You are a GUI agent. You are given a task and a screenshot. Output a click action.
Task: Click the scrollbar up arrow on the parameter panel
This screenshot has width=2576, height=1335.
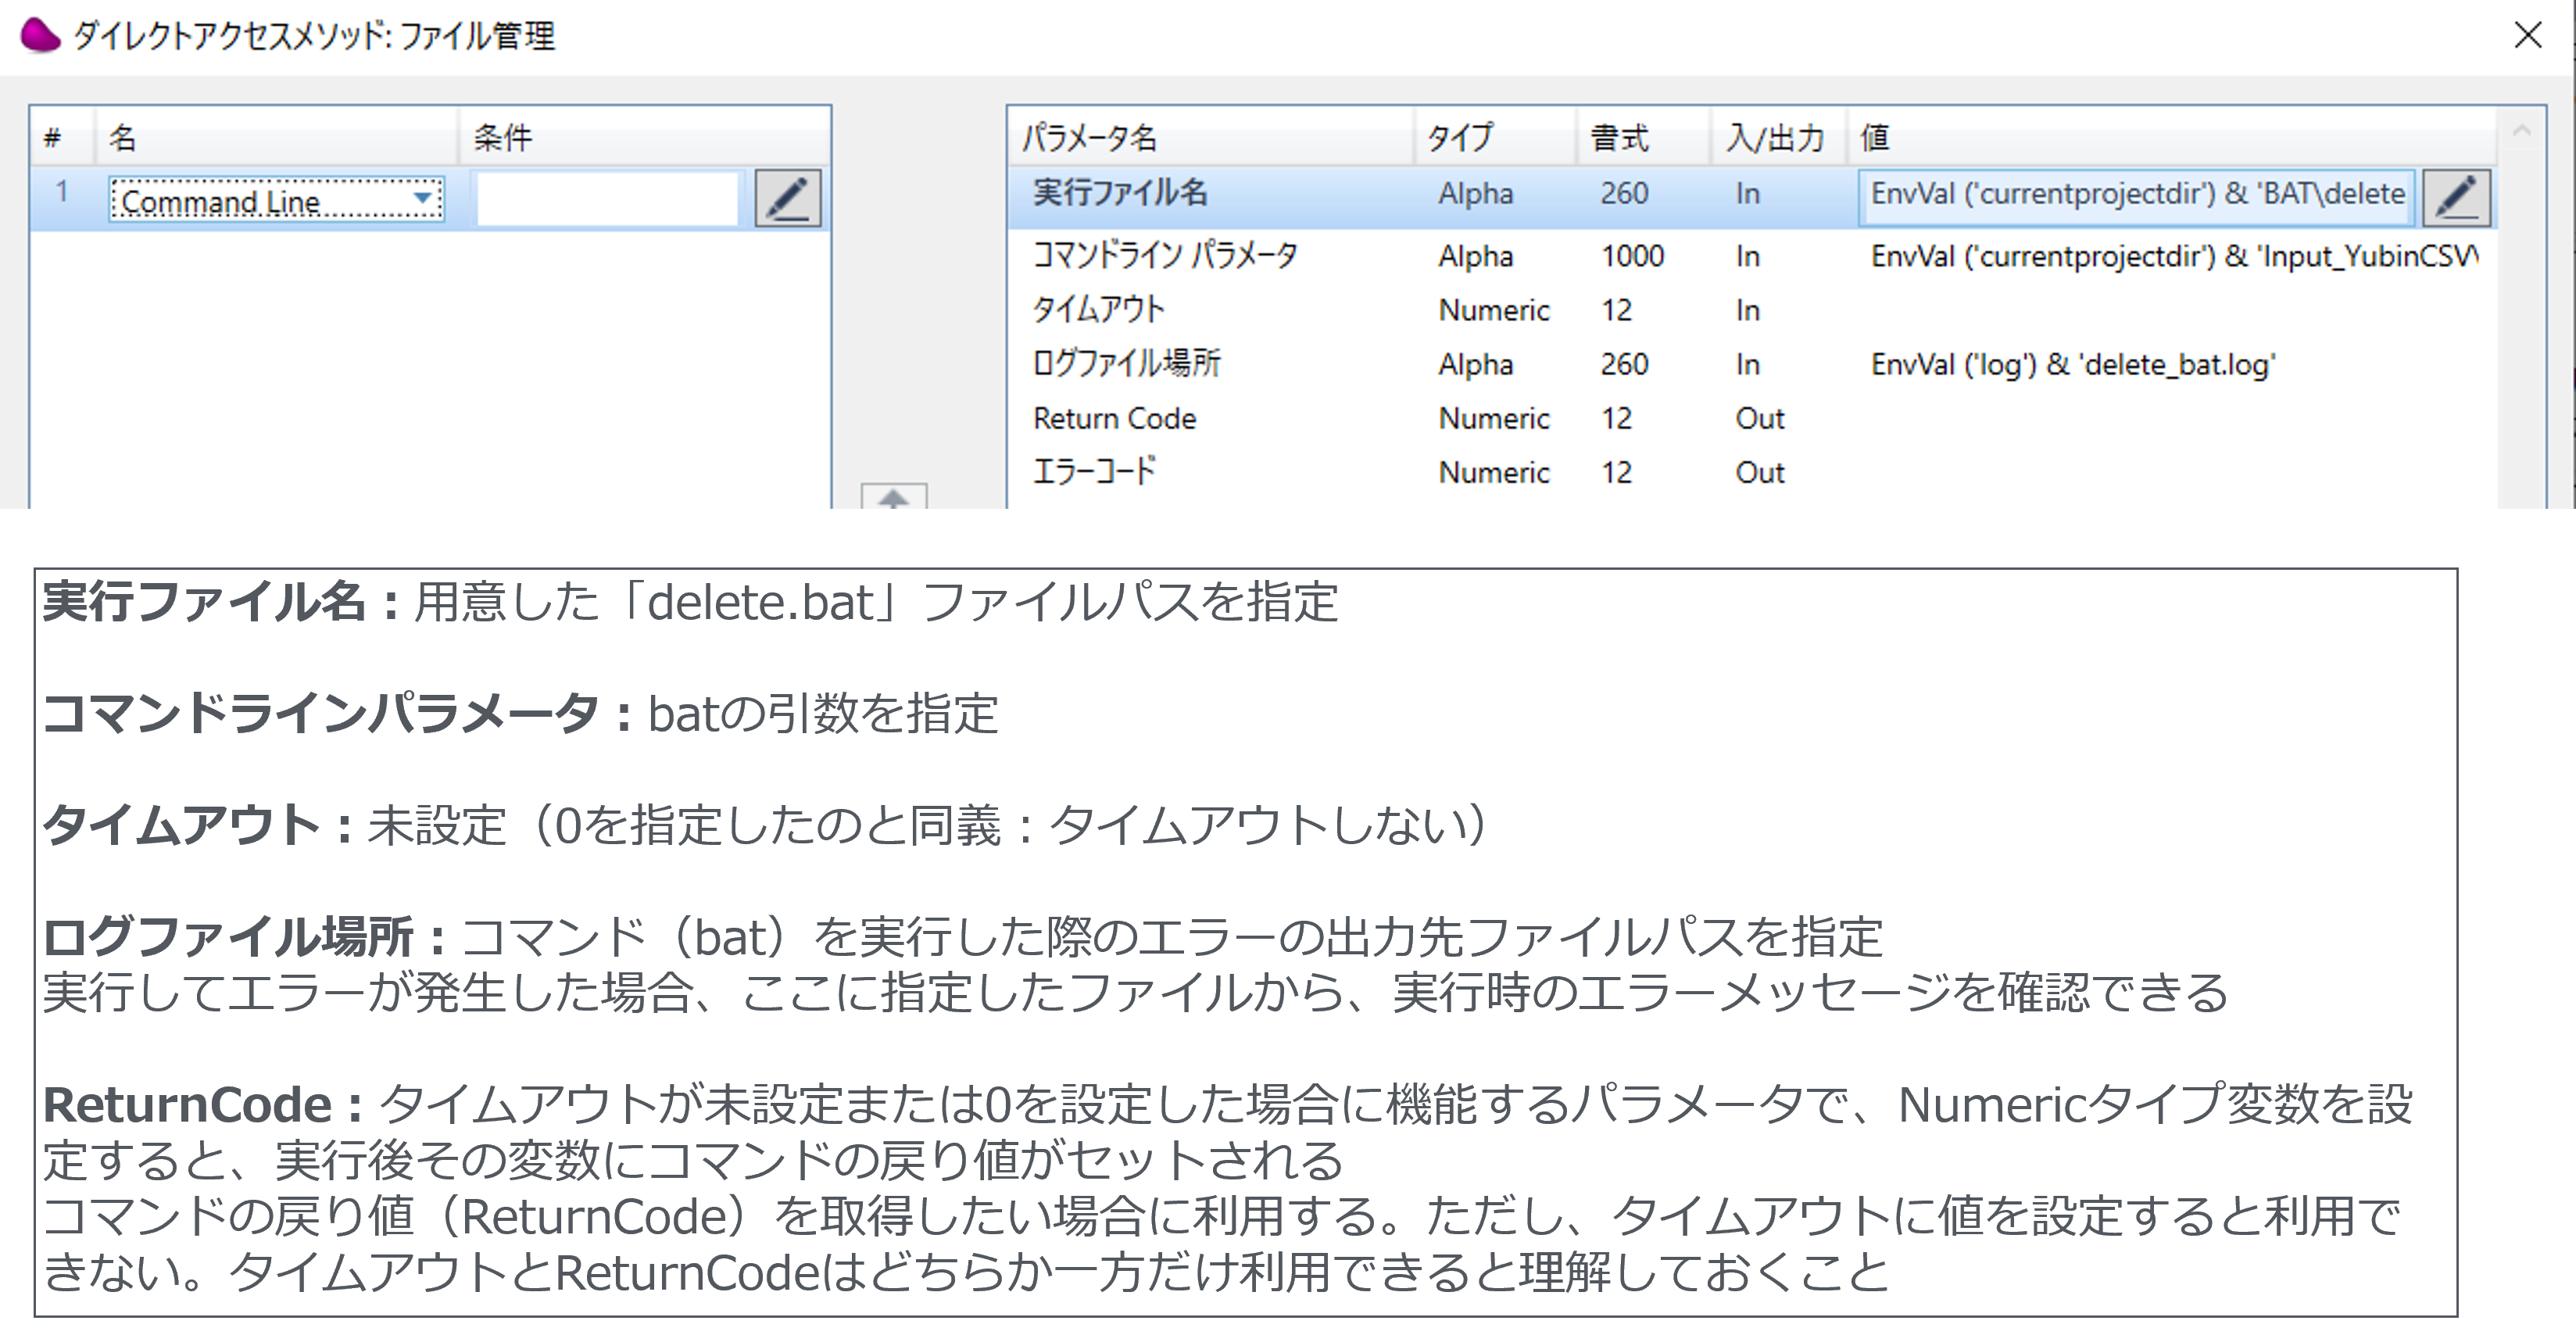(2521, 130)
